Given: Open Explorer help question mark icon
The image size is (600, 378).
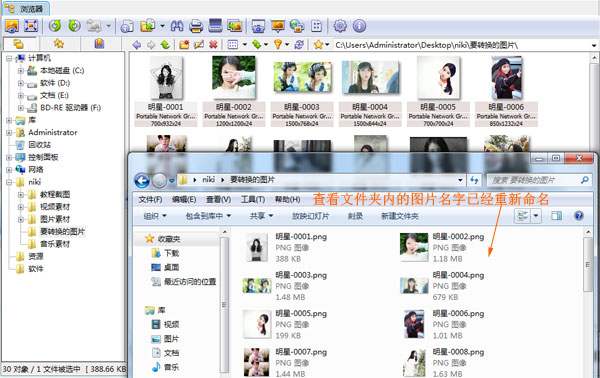Looking at the screenshot, I should [x=579, y=216].
